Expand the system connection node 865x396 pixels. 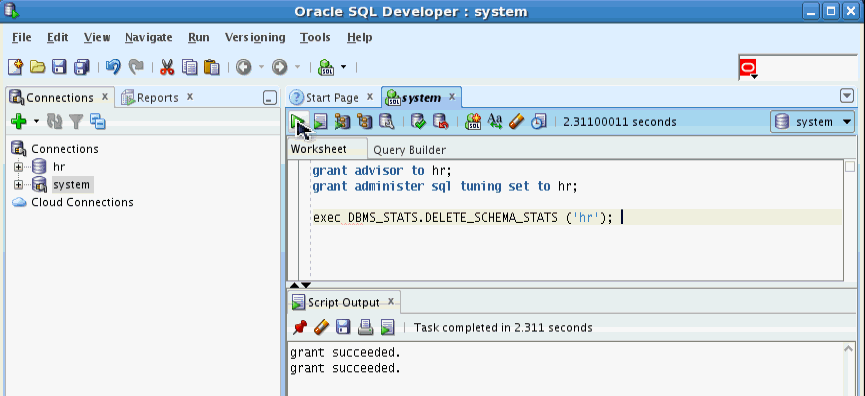tap(19, 184)
